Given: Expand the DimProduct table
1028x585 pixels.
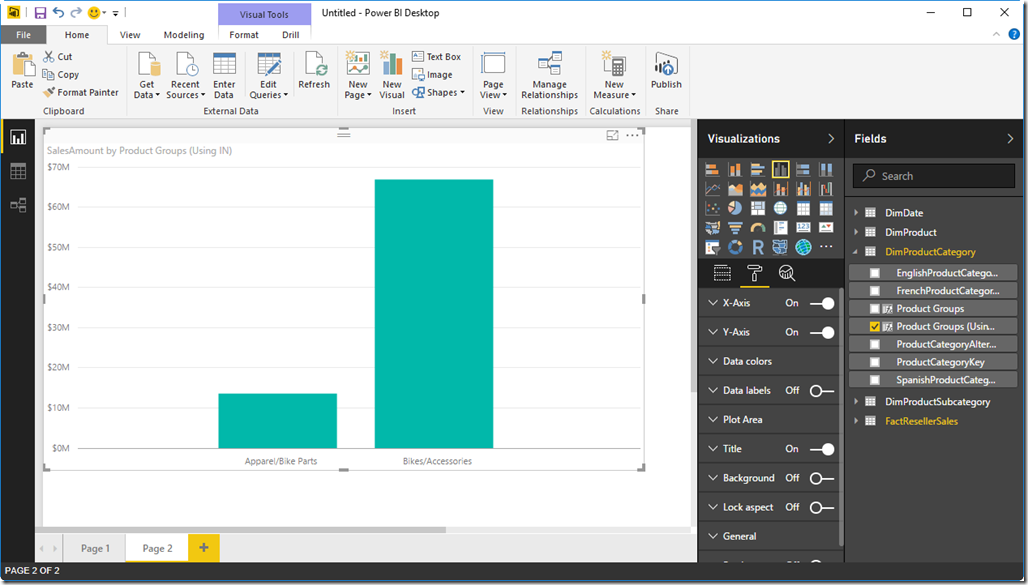Looking at the screenshot, I should pyautogui.click(x=856, y=232).
